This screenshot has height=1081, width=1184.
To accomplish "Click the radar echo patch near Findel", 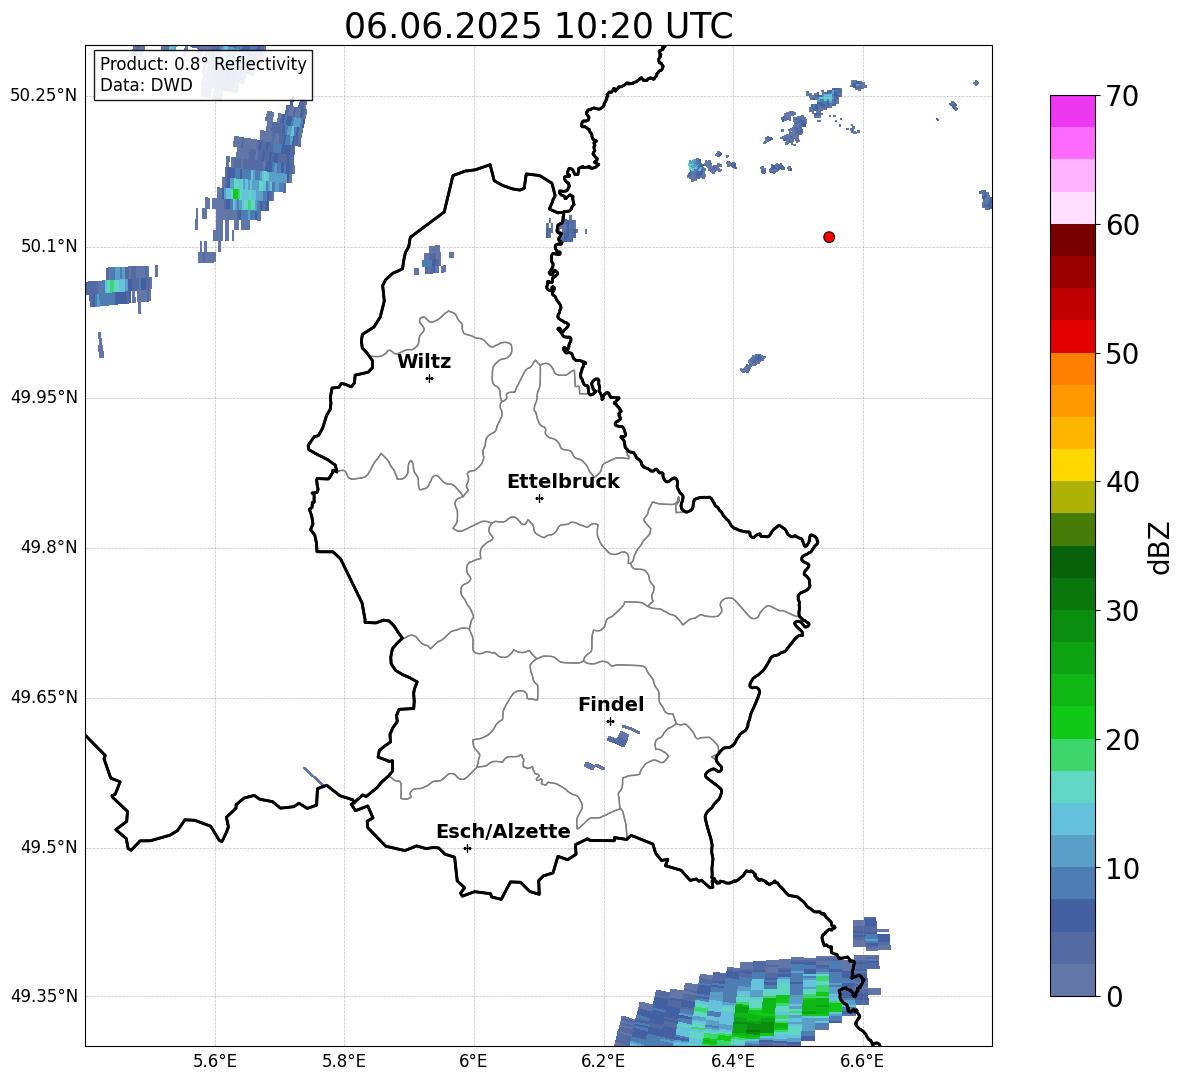I will point(619,738).
